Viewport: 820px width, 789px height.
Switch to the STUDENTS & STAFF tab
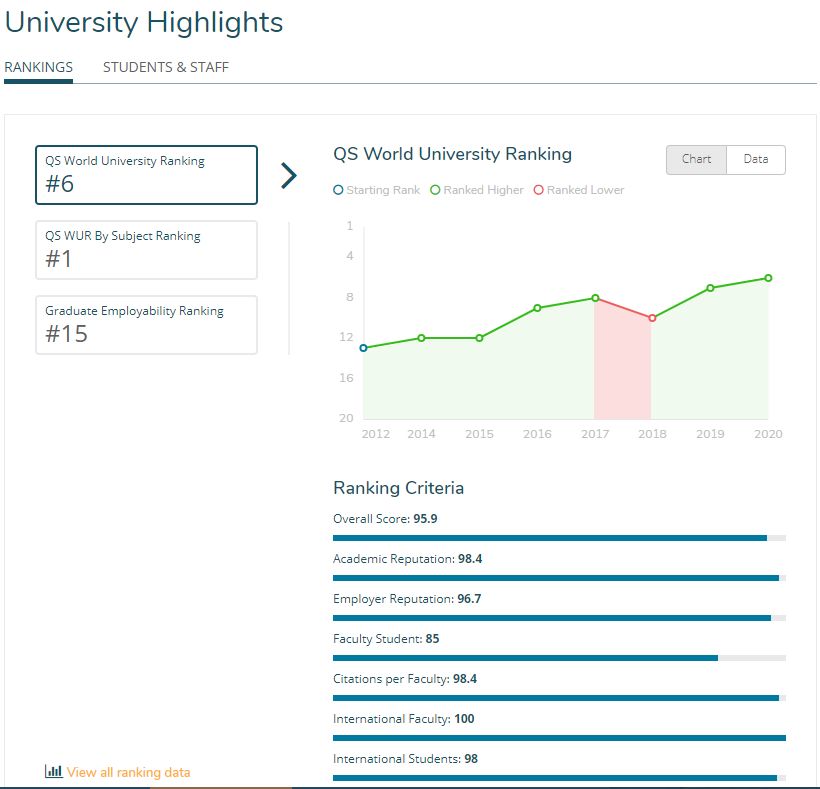[x=166, y=67]
